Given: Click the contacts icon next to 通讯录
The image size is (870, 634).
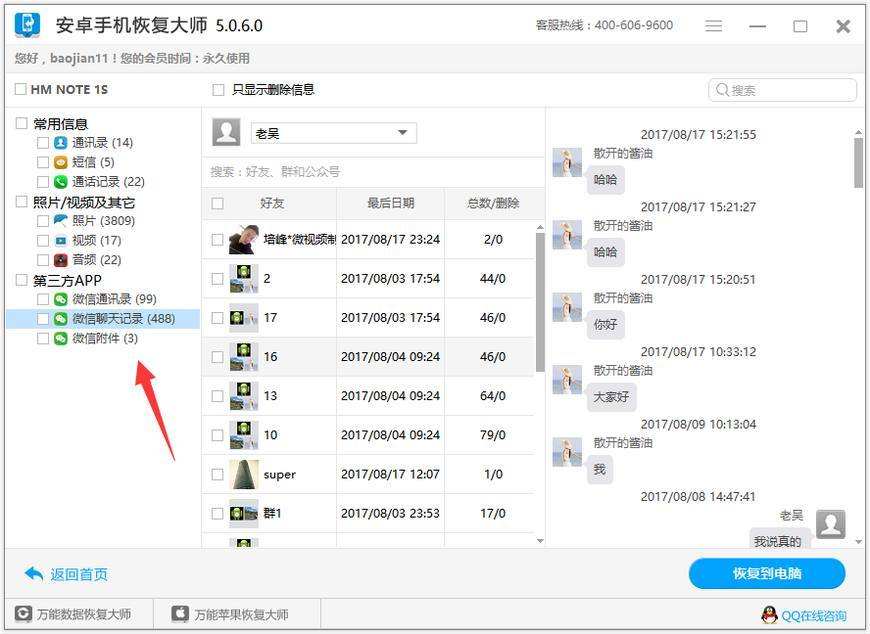Looking at the screenshot, I should pyautogui.click(x=60, y=143).
